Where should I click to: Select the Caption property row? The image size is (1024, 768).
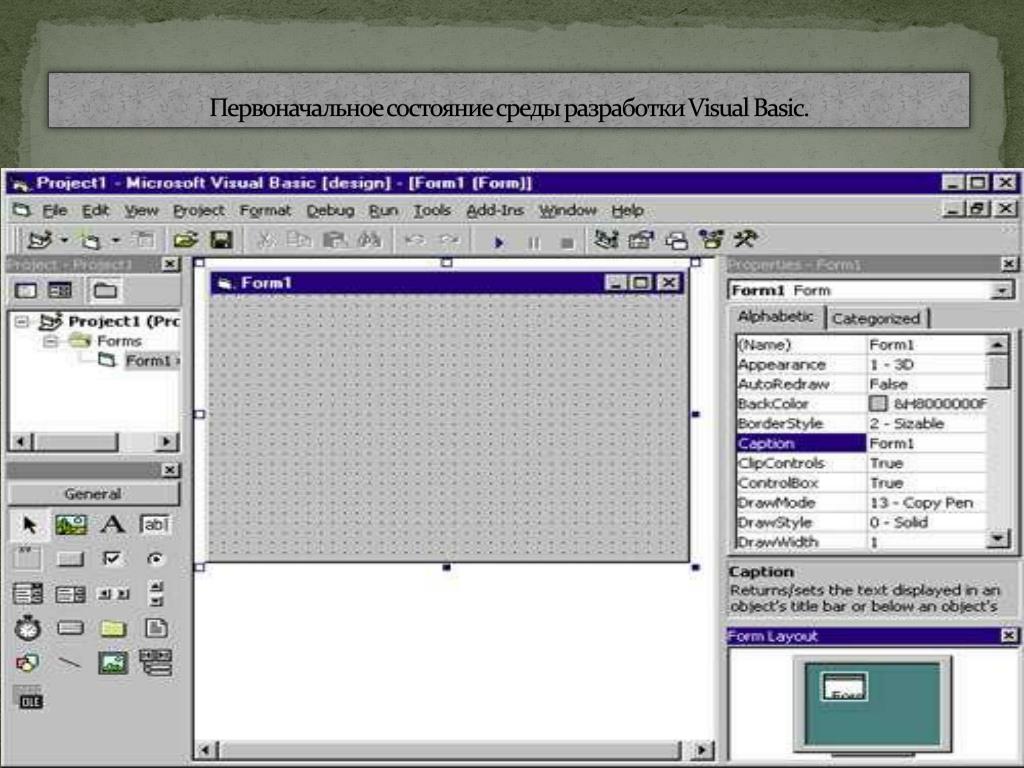861,443
